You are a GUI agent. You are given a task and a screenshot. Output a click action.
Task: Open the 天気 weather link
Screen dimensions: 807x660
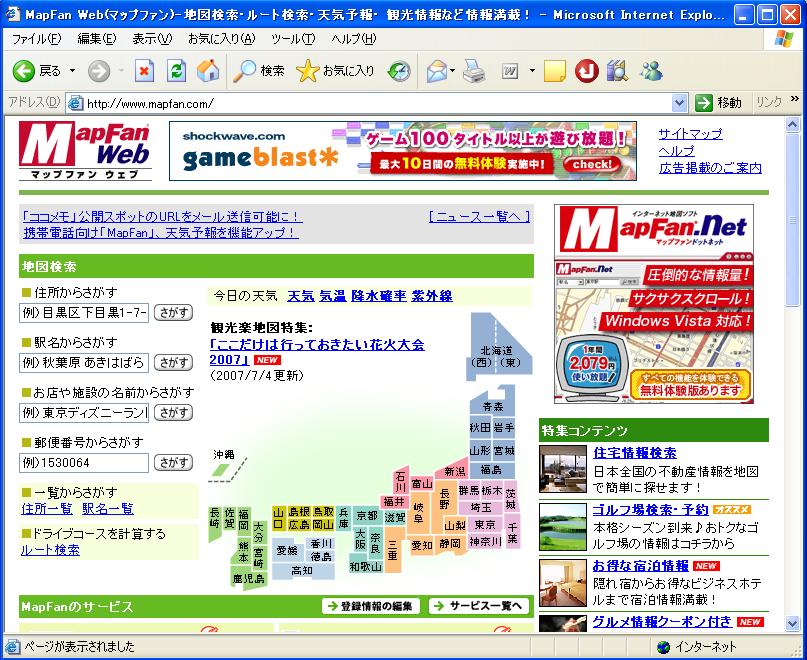(301, 296)
